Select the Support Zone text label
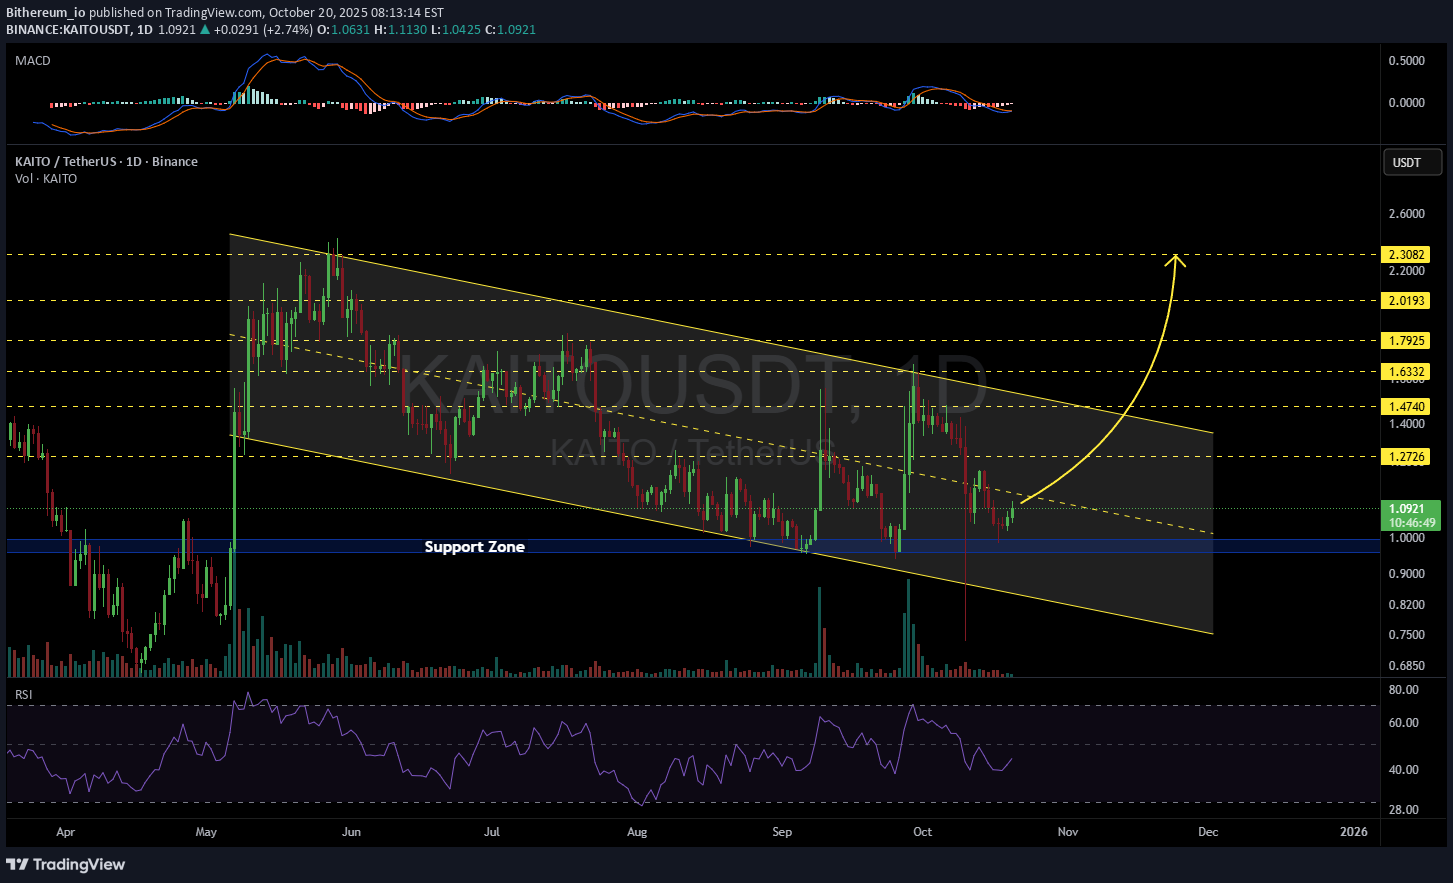The width and height of the screenshot is (1453, 883). pyautogui.click(x=474, y=547)
